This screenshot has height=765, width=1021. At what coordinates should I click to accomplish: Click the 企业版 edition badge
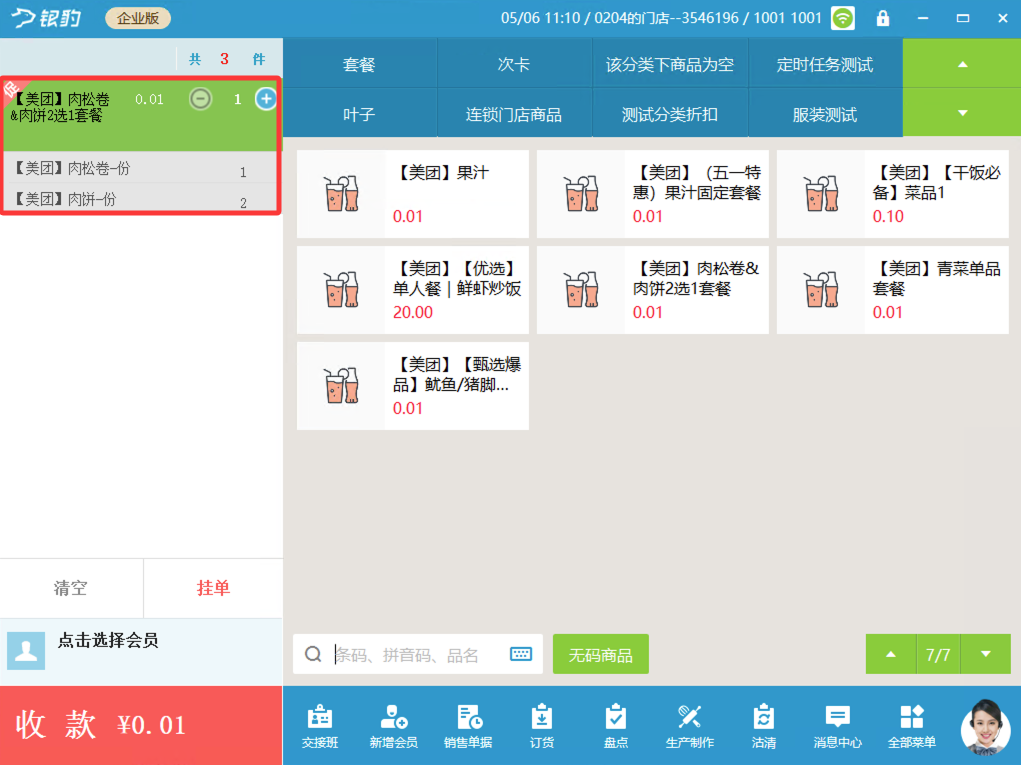click(138, 18)
